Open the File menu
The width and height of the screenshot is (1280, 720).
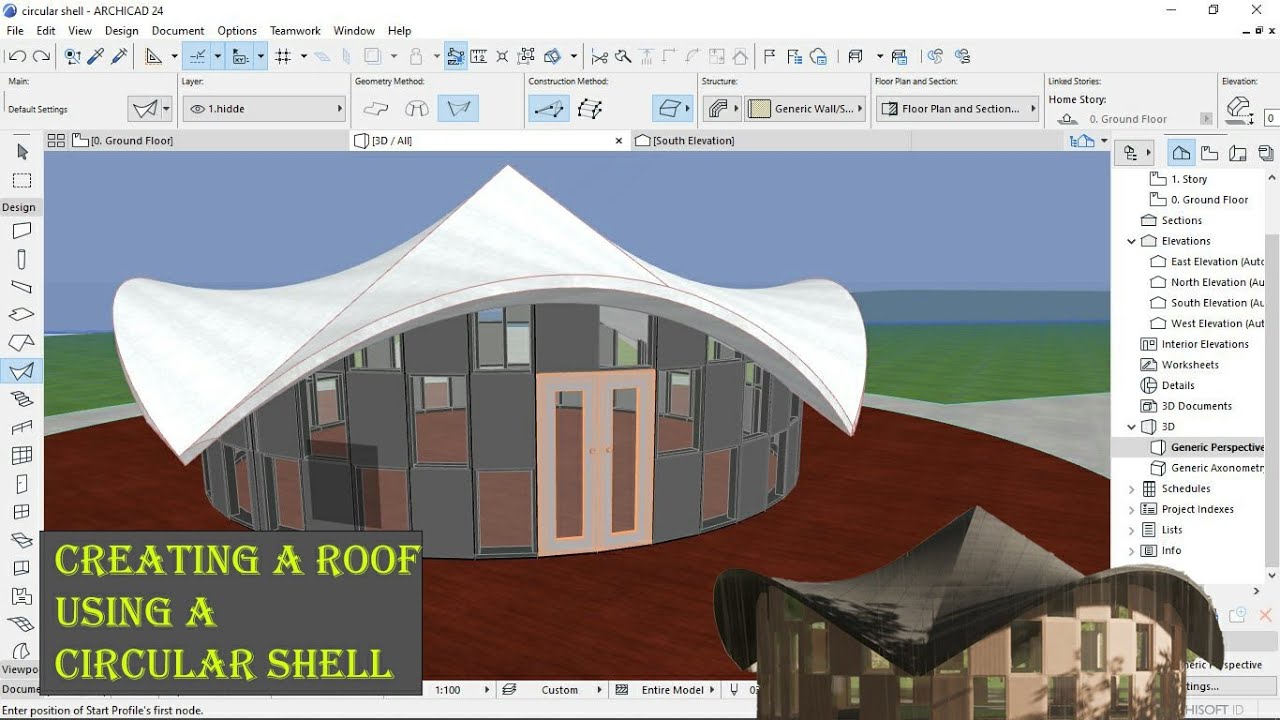click(x=15, y=31)
